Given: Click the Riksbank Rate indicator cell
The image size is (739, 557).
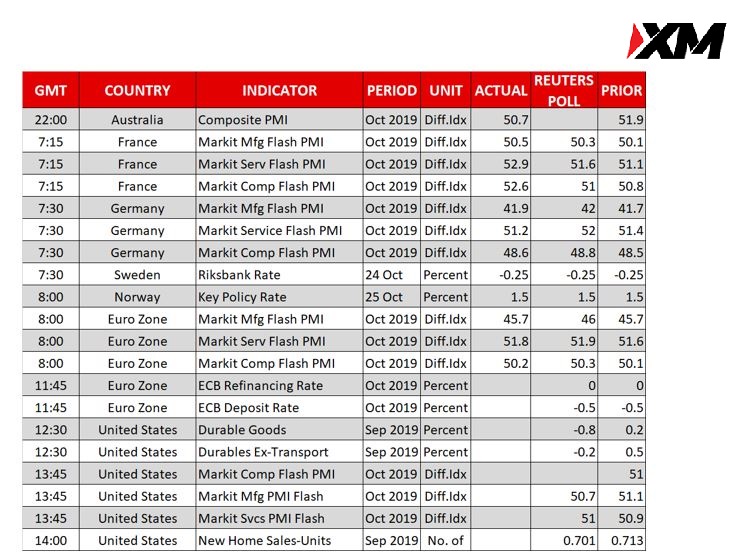Looking at the screenshot, I should click(279, 275).
